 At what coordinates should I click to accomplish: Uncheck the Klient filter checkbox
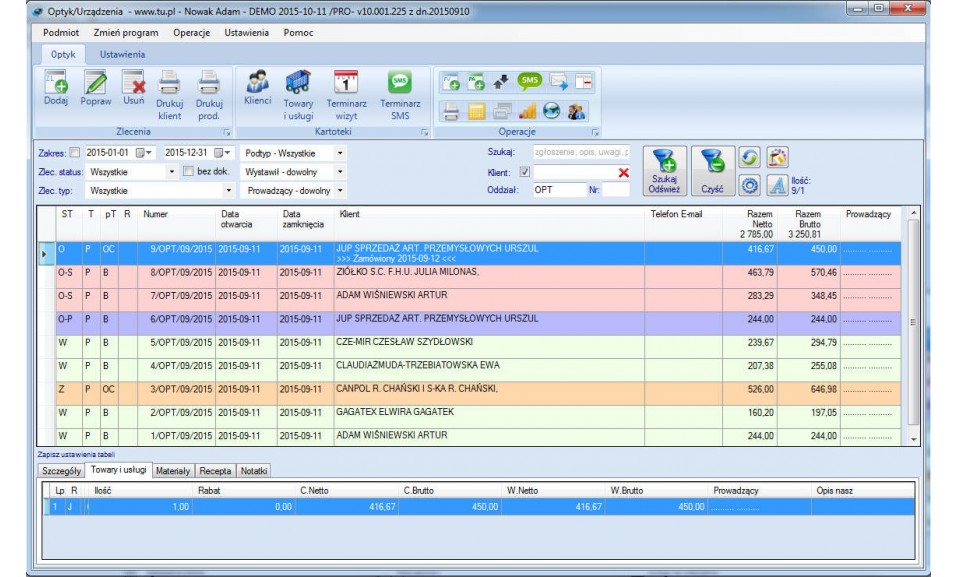click(525, 171)
